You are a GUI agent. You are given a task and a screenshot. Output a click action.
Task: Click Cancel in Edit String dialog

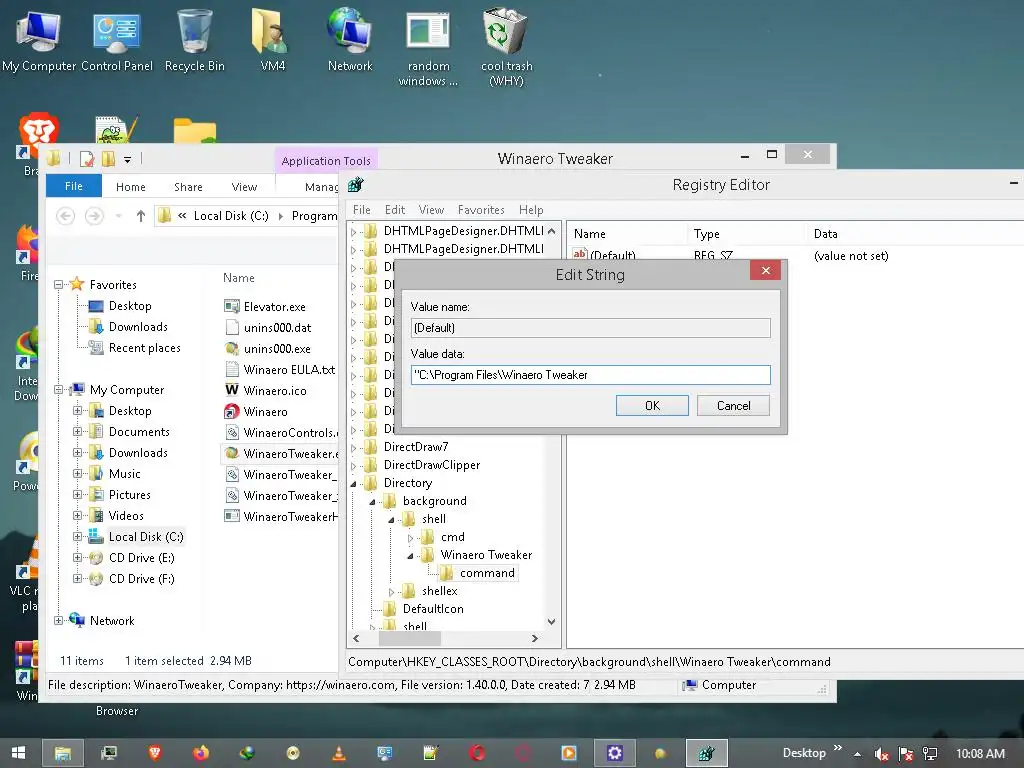[x=733, y=406]
